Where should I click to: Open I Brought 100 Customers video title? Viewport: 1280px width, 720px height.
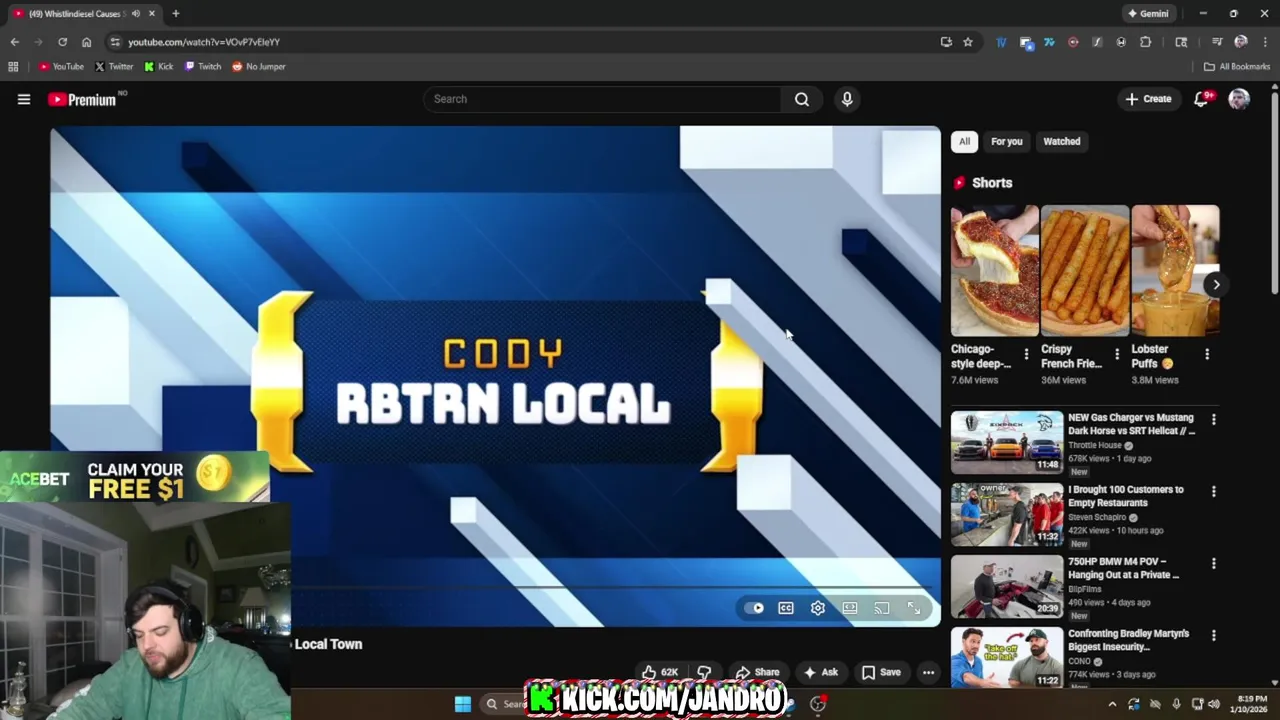(1126, 496)
